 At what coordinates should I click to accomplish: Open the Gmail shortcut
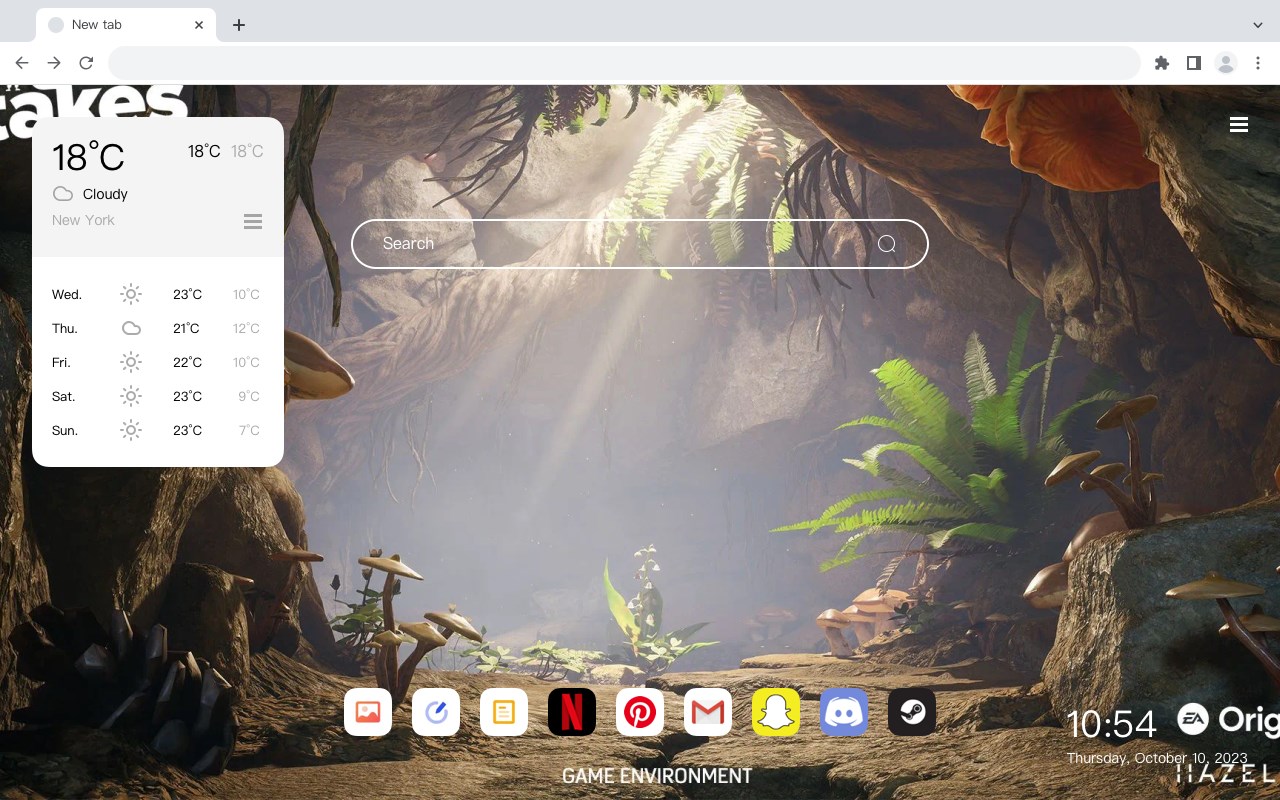point(708,712)
